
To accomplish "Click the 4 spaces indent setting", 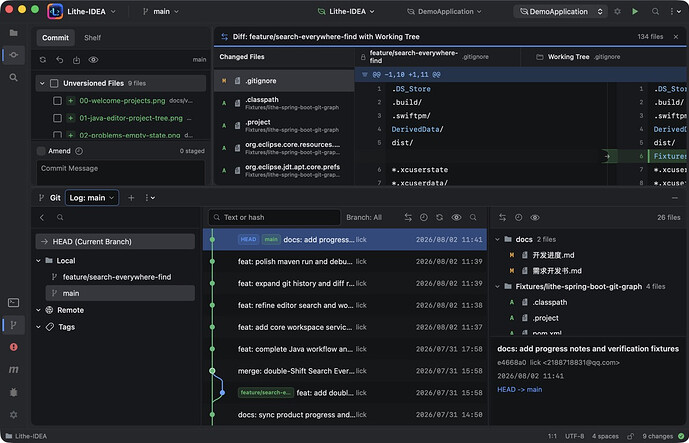I will [605, 436].
